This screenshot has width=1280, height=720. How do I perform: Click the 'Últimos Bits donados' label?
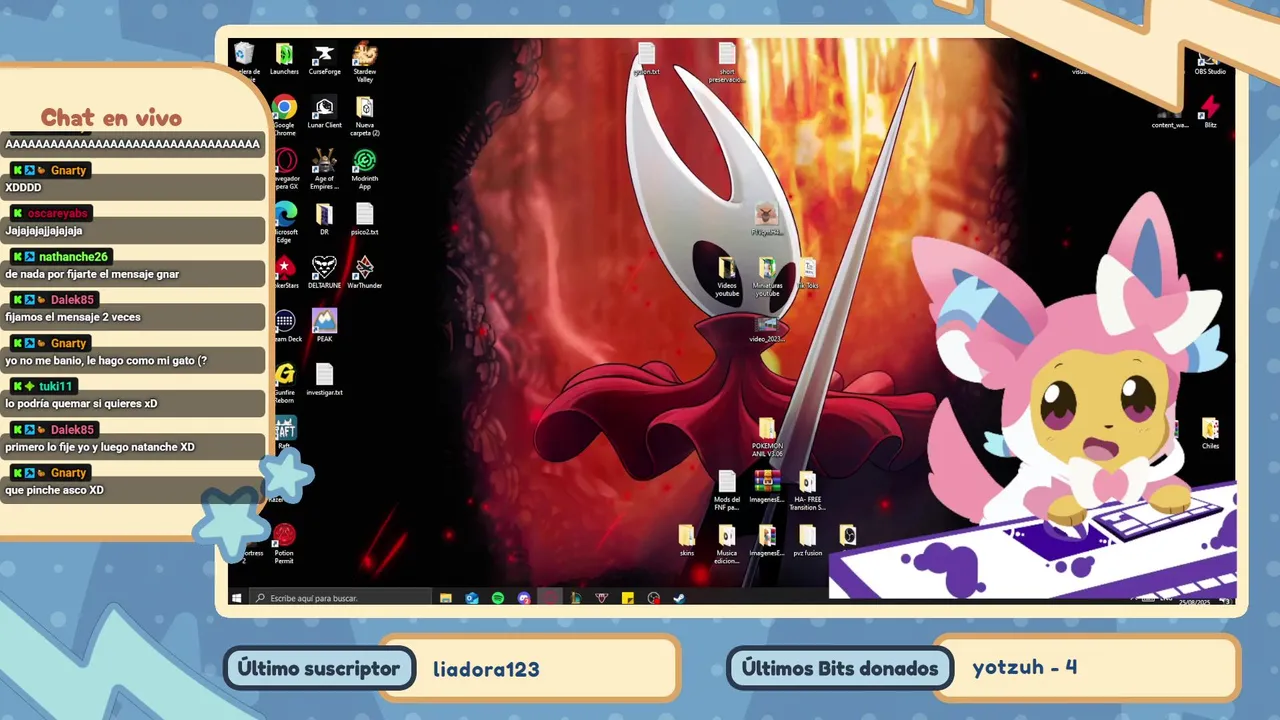pyautogui.click(x=840, y=669)
